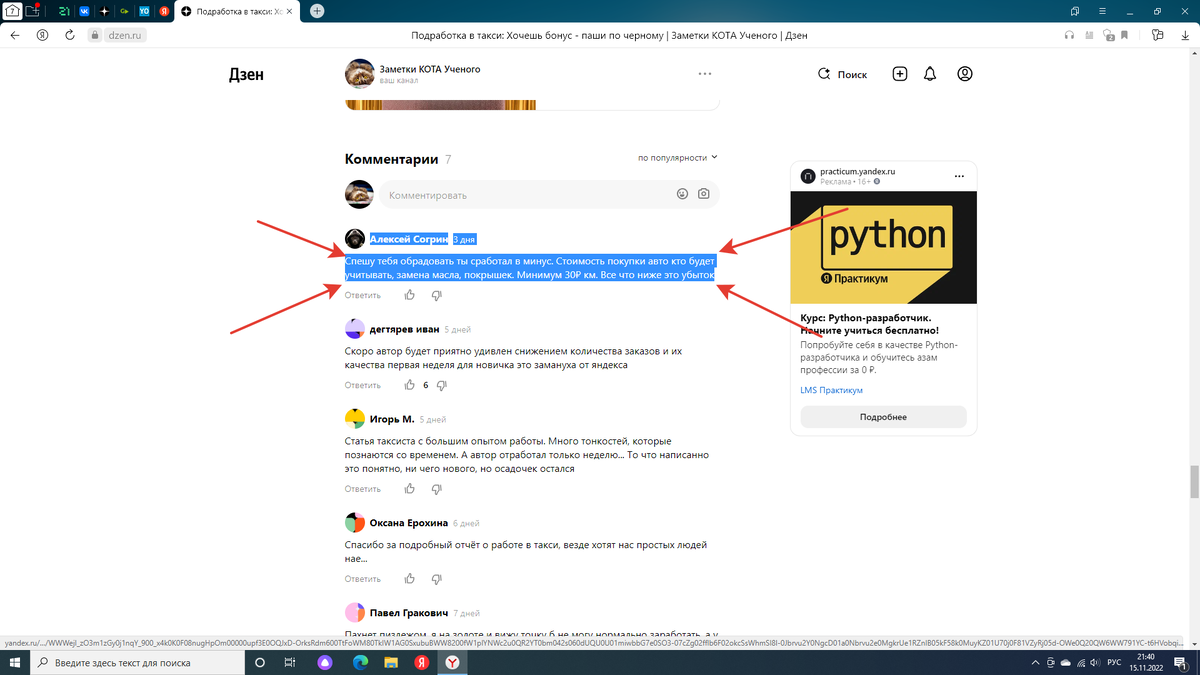This screenshot has width=1200, height=675.
Task: Click the browser back arrow
Action: pos(14,34)
